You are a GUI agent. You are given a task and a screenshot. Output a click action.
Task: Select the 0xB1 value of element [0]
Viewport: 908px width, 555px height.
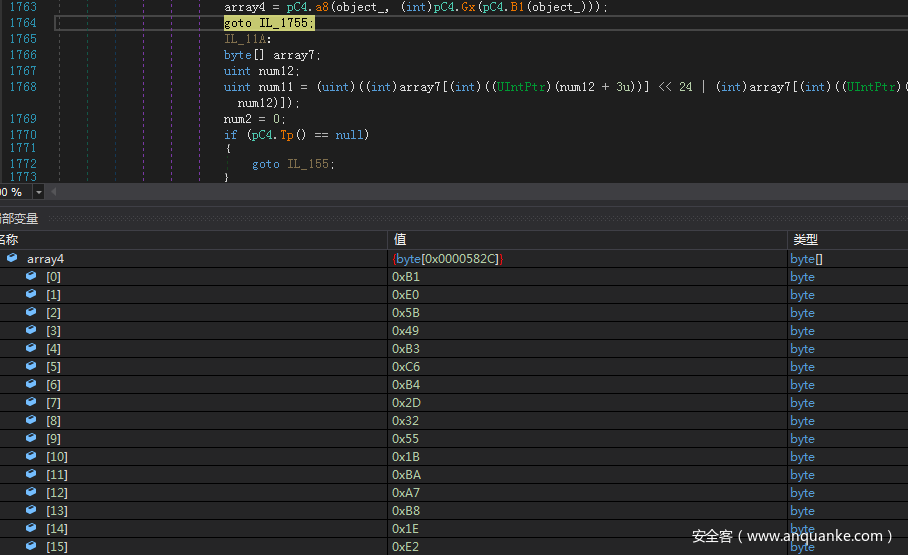[406, 277]
